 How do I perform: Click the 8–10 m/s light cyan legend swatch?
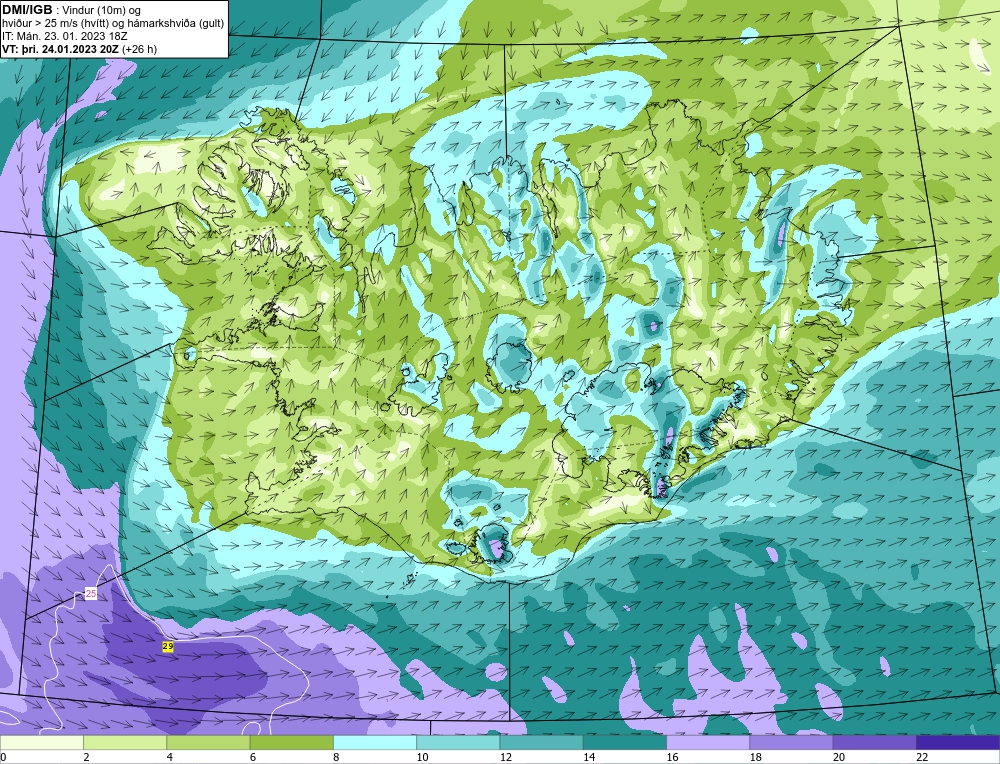click(375, 743)
